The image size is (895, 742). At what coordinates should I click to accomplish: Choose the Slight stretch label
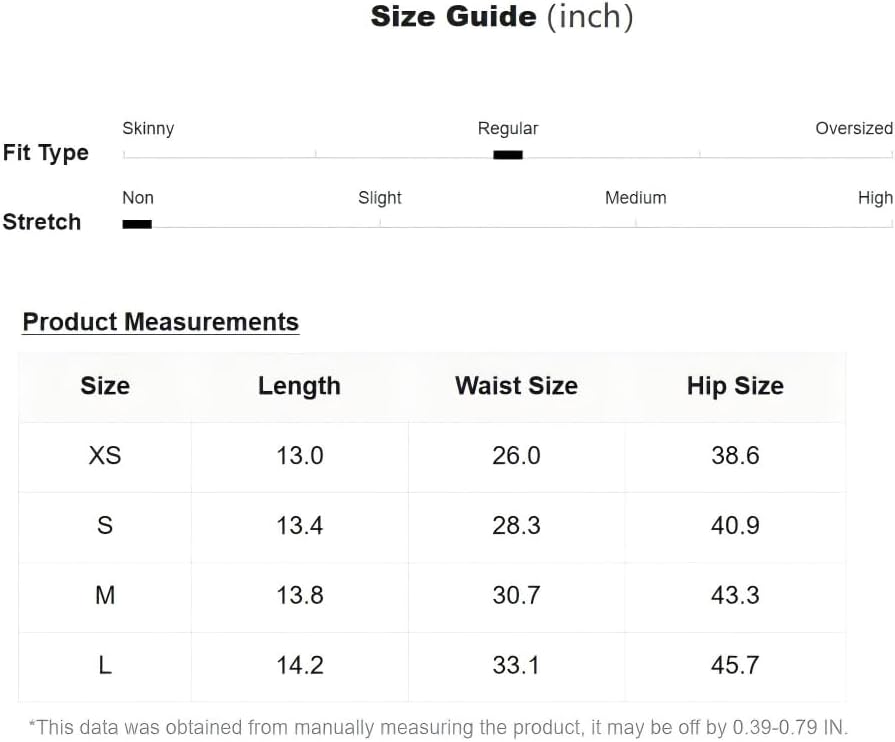coord(380,198)
